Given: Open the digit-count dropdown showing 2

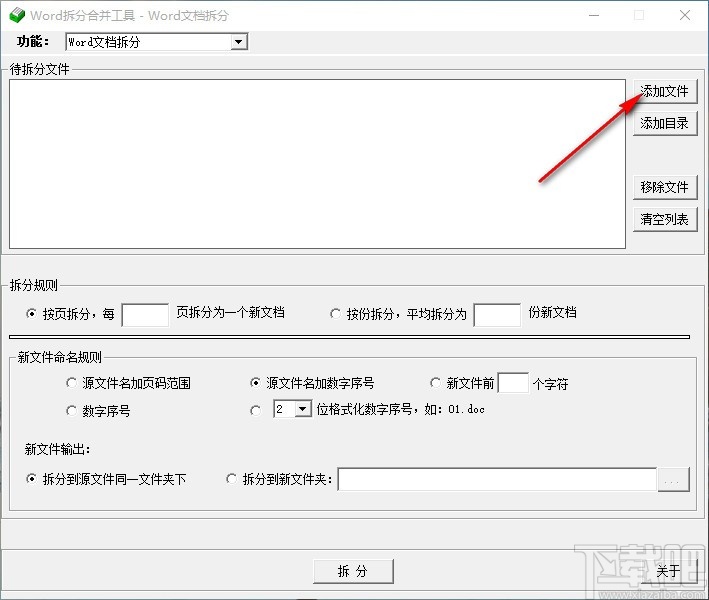Looking at the screenshot, I should 293,409.
